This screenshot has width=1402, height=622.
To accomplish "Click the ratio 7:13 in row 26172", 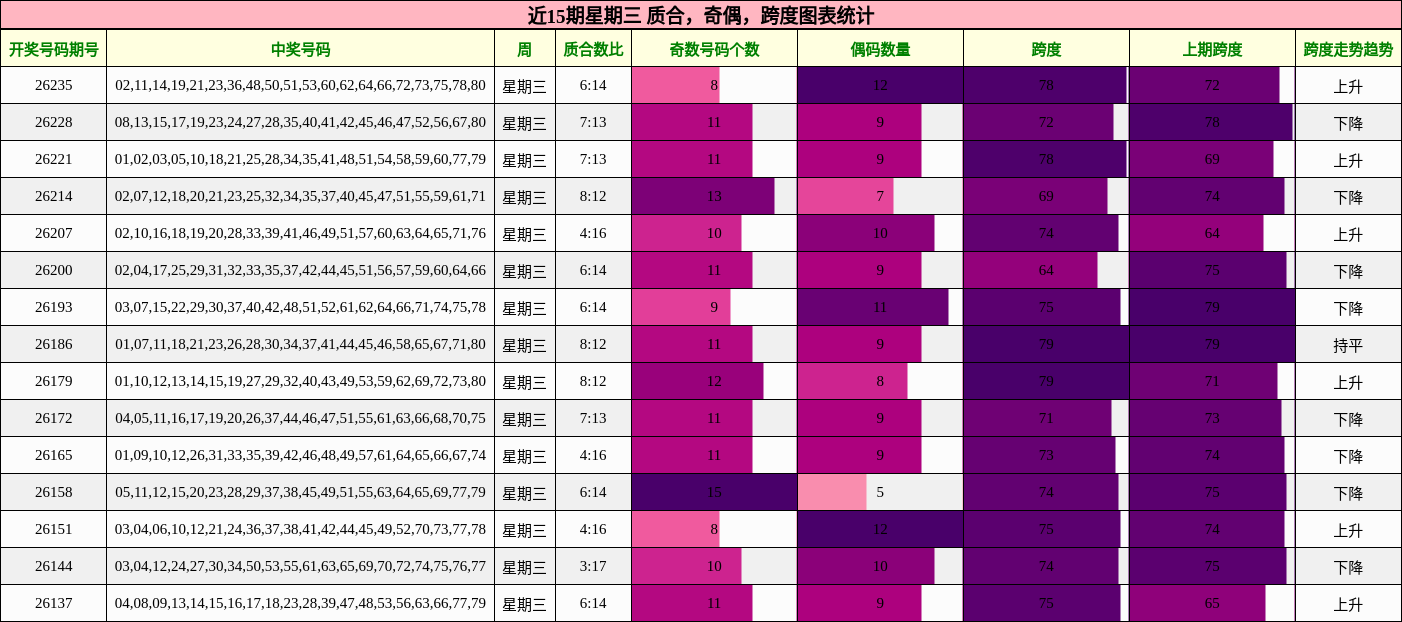I will point(593,418).
